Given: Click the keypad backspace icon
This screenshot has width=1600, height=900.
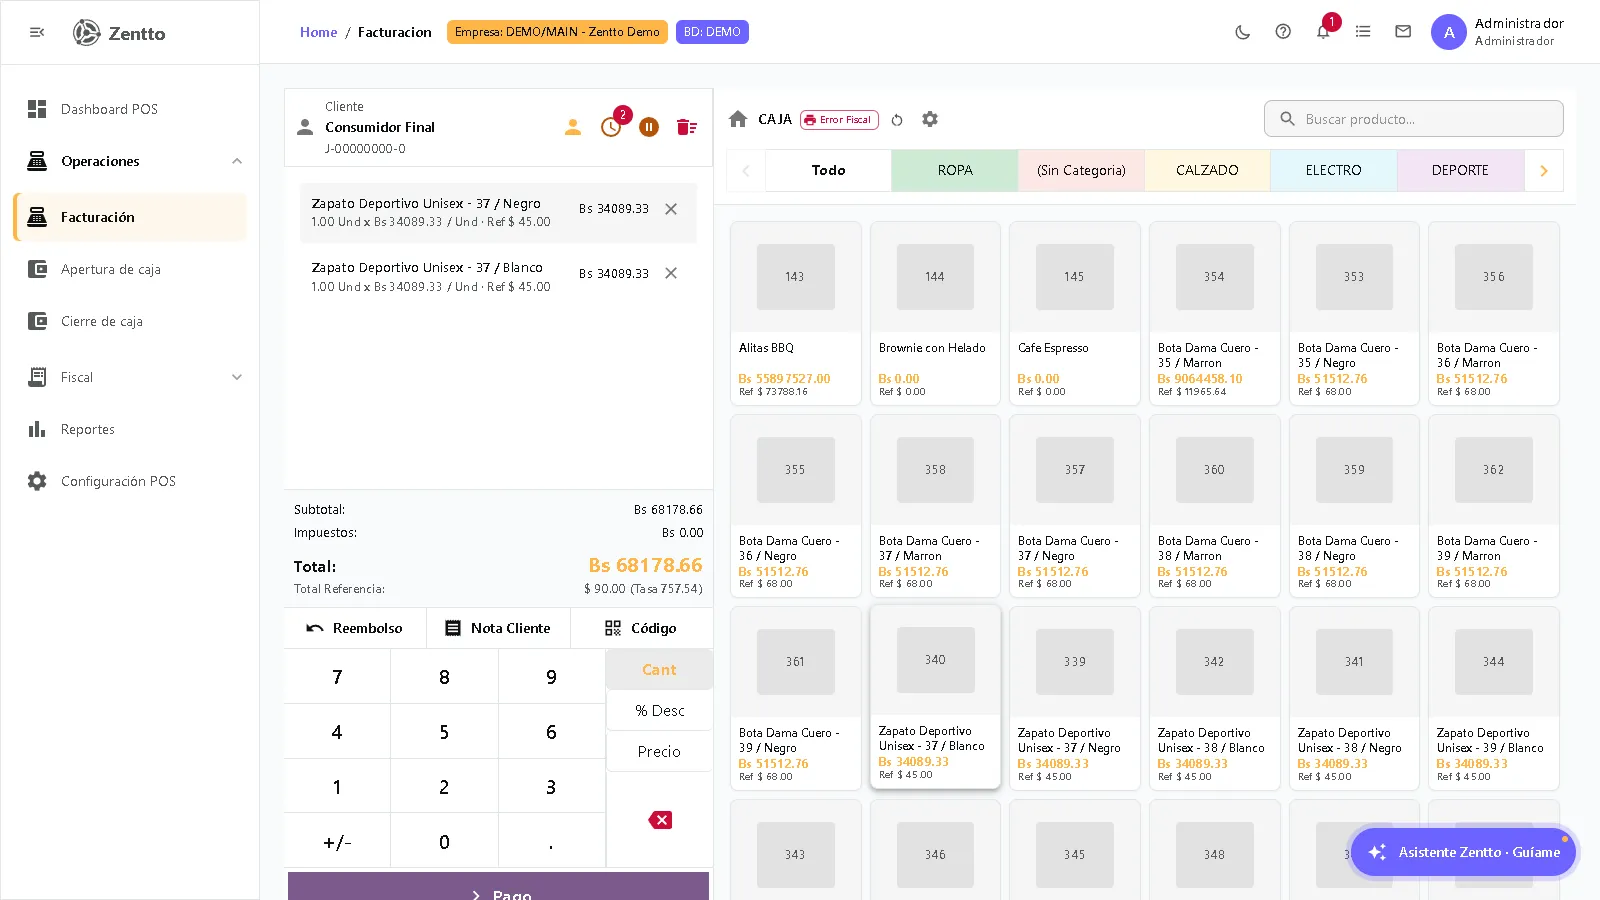Looking at the screenshot, I should point(660,820).
